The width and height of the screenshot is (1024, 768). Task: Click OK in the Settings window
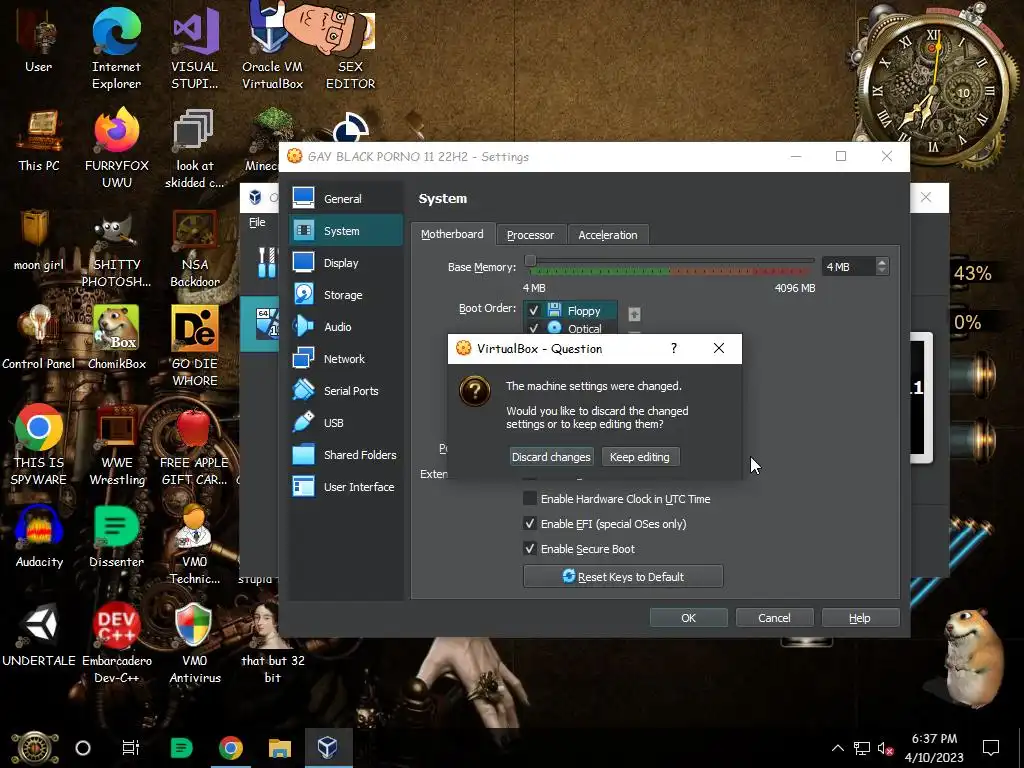click(688, 618)
